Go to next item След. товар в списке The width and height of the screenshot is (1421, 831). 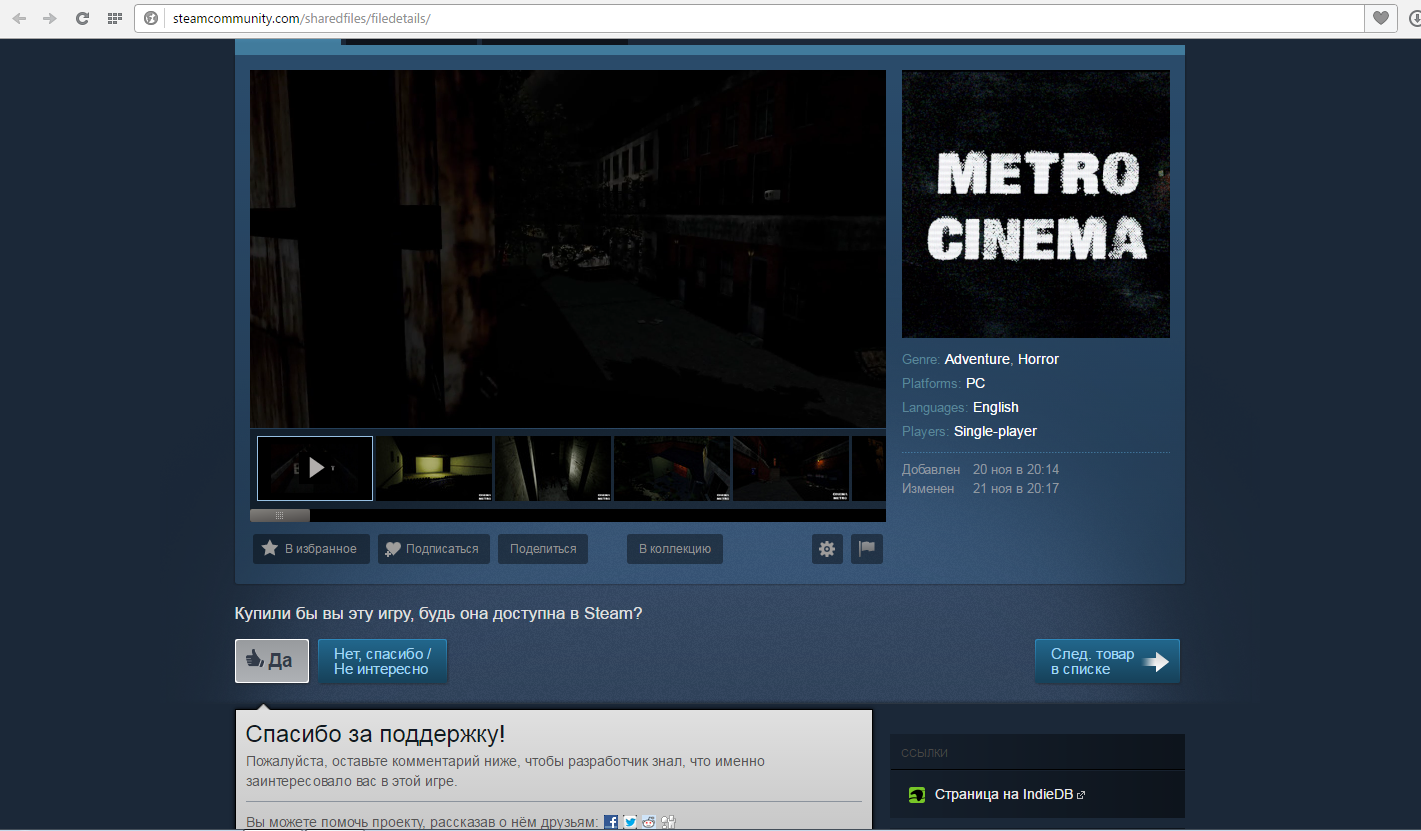[1107, 661]
